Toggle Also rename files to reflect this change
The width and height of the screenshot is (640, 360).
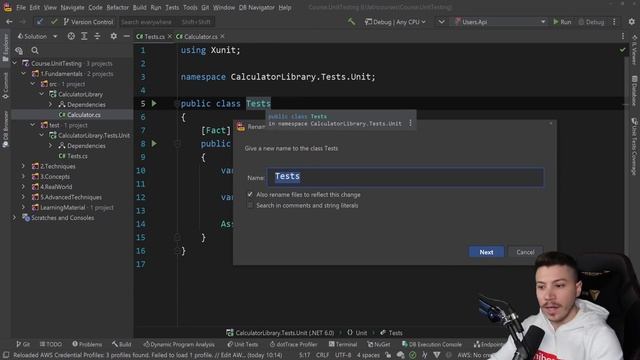[x=250, y=195]
